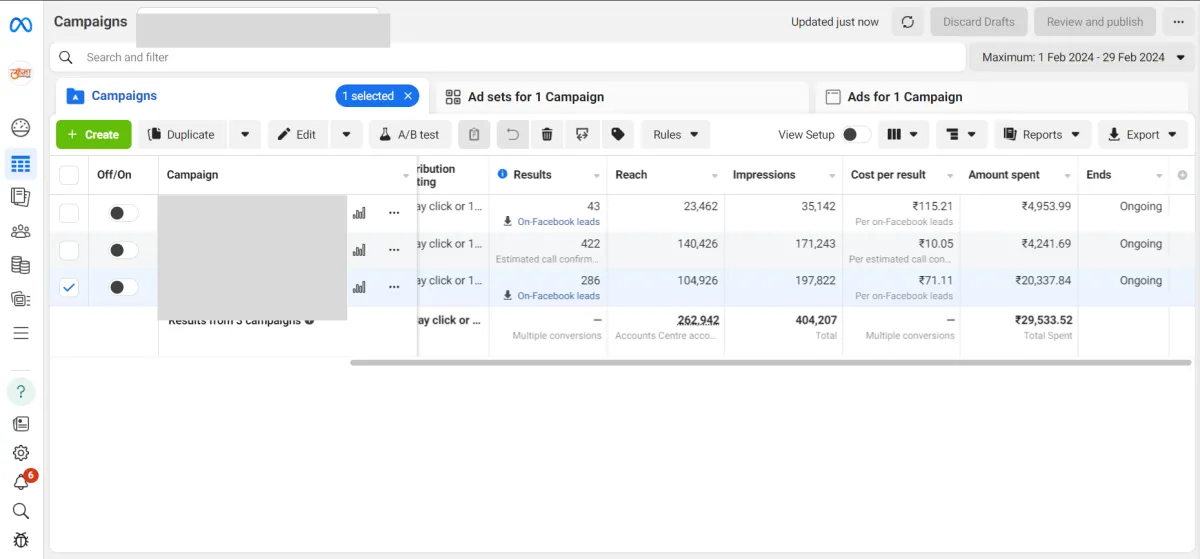Click the green Create button
The image size is (1200, 559).
[93, 135]
